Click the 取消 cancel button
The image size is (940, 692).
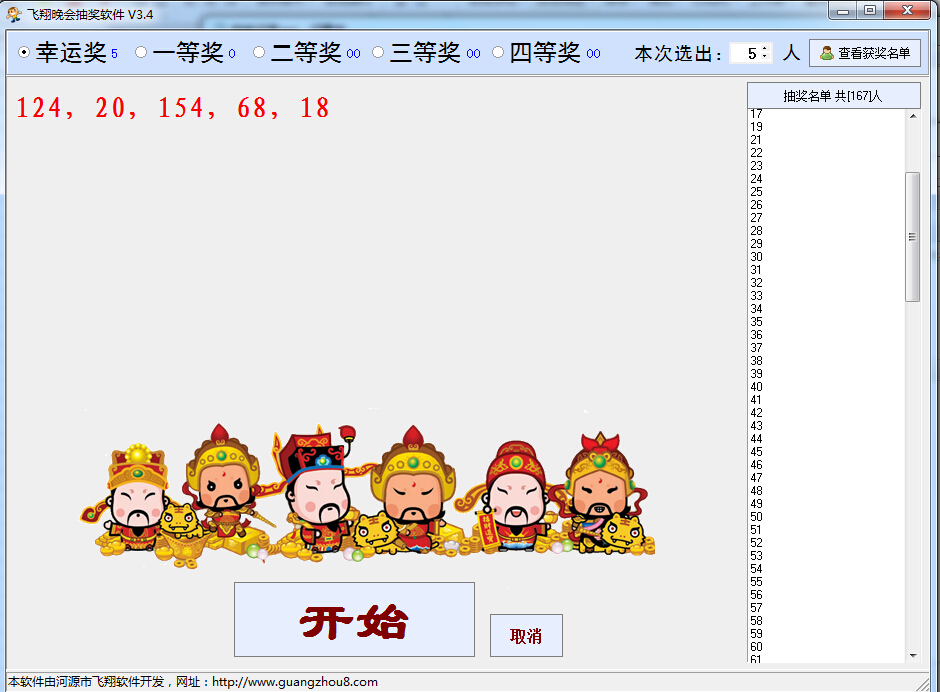526,636
